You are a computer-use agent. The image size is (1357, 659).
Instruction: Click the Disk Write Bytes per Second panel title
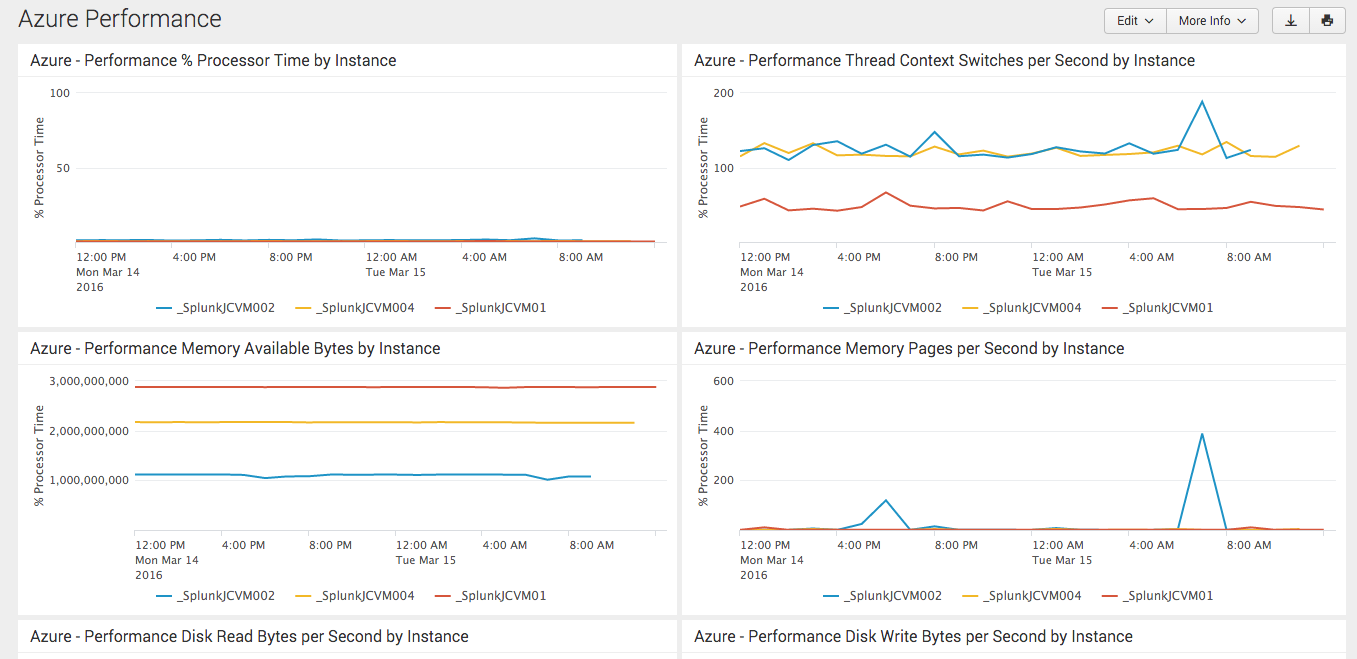pyautogui.click(x=913, y=637)
